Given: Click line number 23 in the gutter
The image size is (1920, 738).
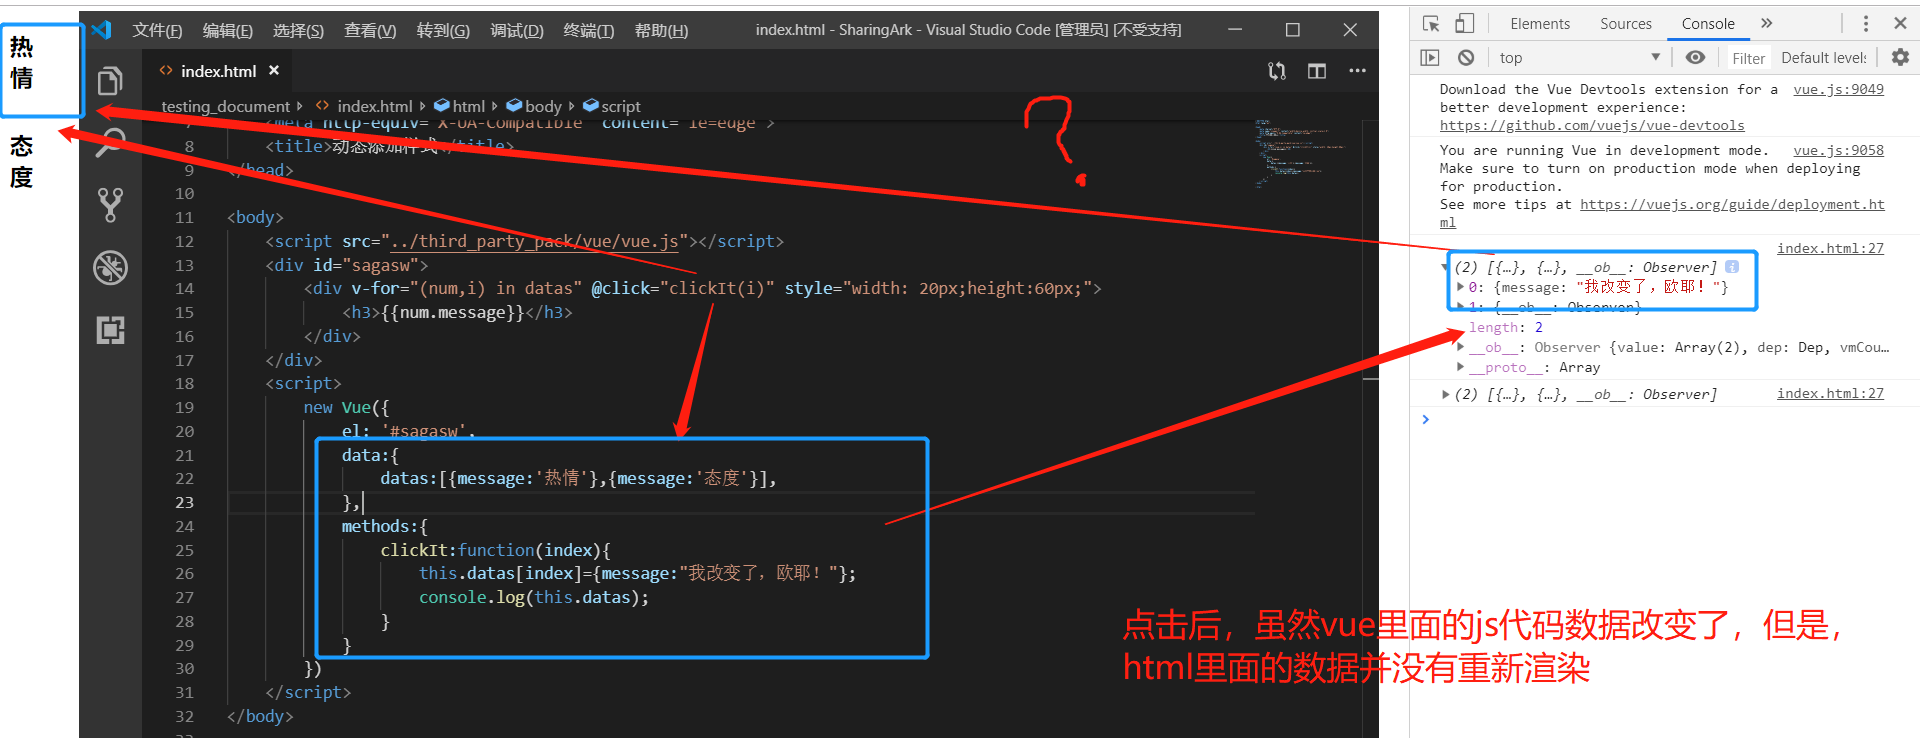Looking at the screenshot, I should click(x=185, y=502).
